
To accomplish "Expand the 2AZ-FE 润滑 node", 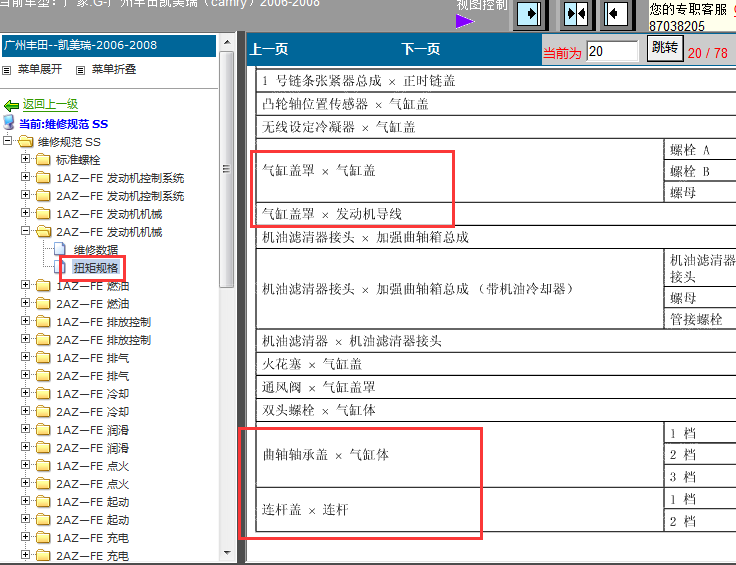I will [25, 447].
